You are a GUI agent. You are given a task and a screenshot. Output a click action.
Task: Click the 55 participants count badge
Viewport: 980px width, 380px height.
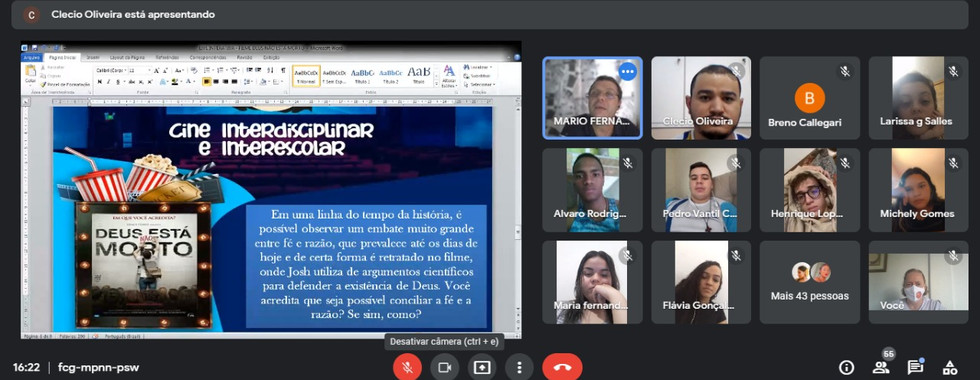(x=889, y=354)
